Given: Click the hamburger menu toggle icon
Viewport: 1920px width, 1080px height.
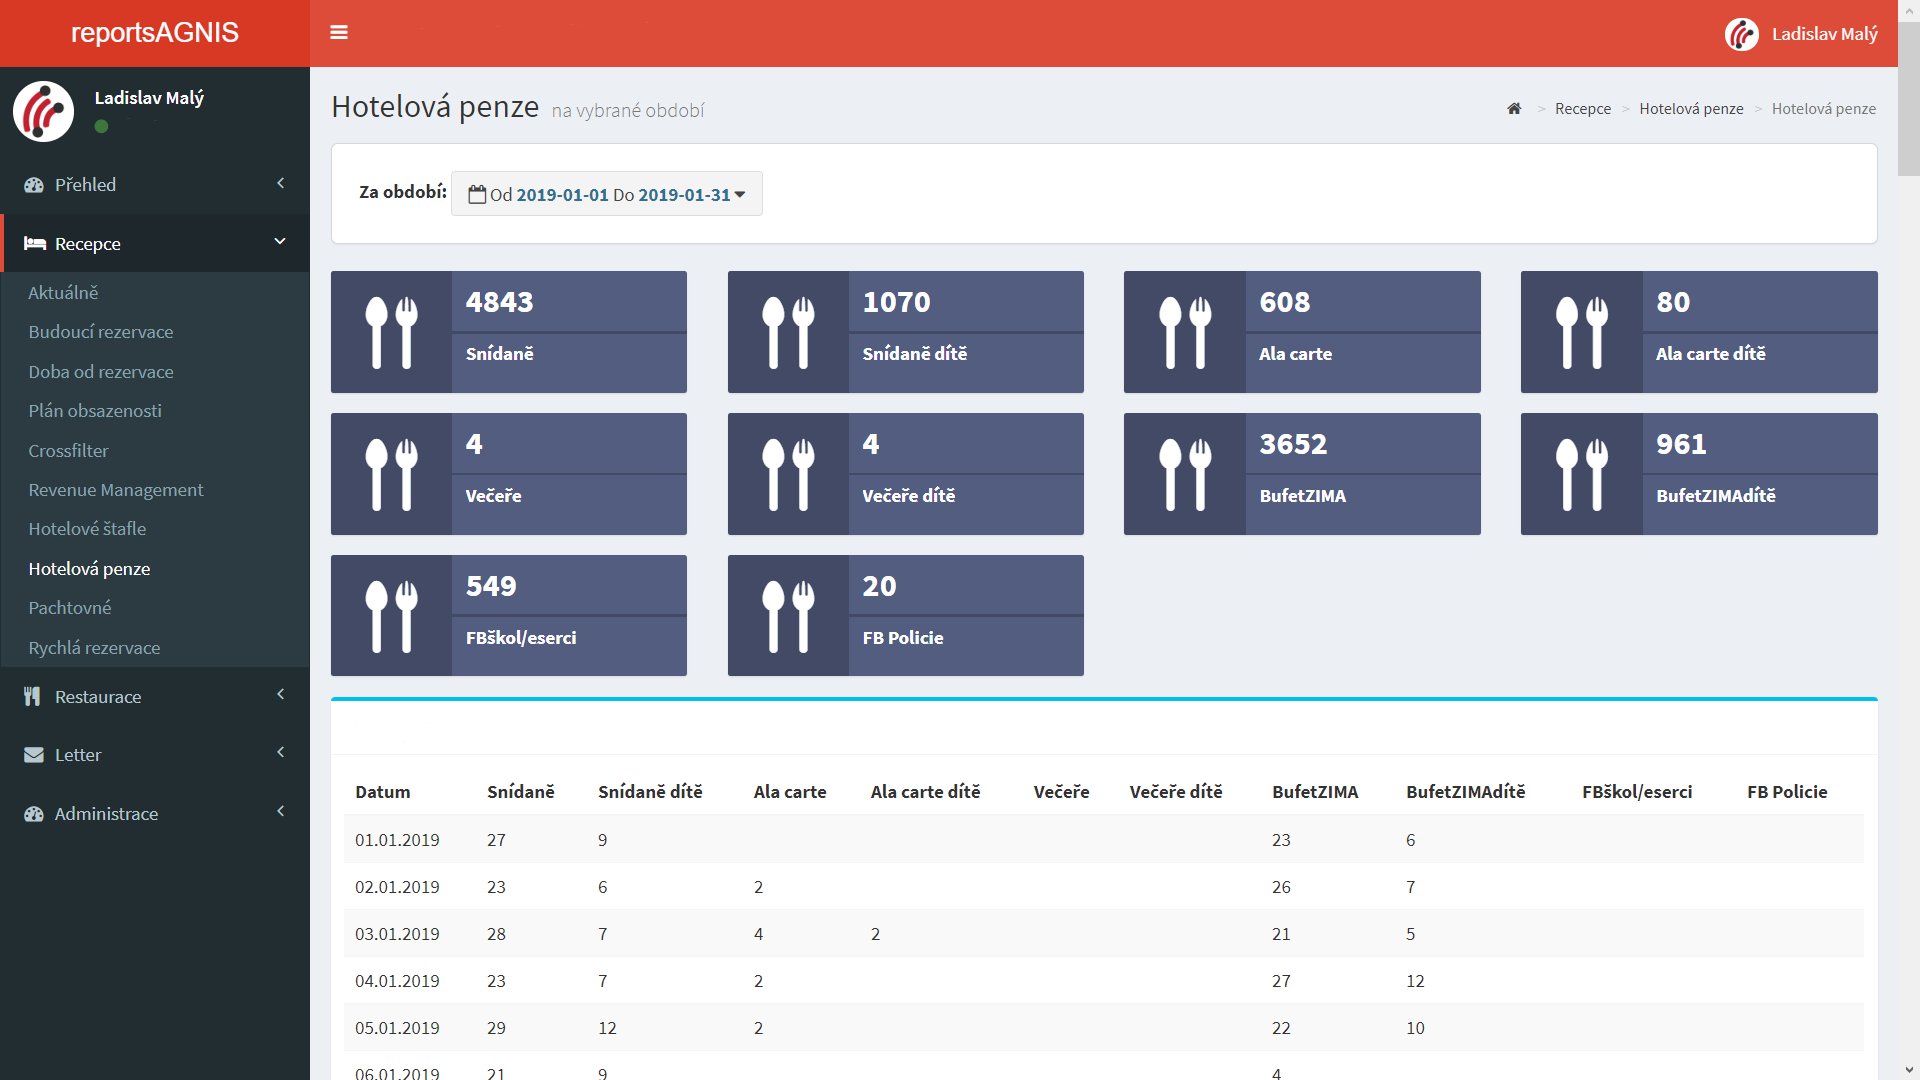Looking at the screenshot, I should [339, 33].
